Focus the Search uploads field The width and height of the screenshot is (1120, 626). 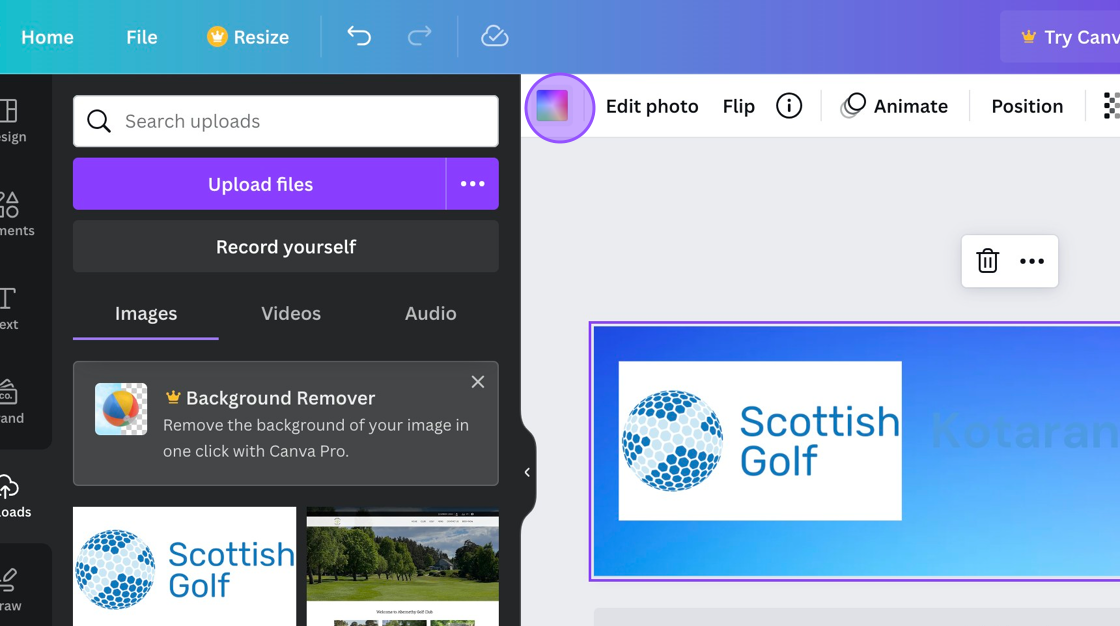click(x=286, y=121)
